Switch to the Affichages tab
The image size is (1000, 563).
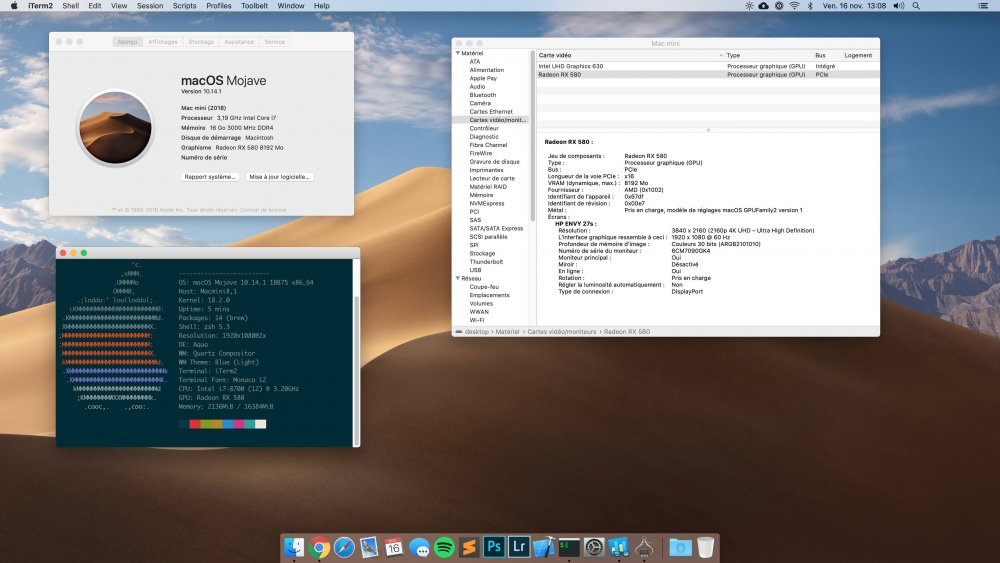(x=163, y=42)
